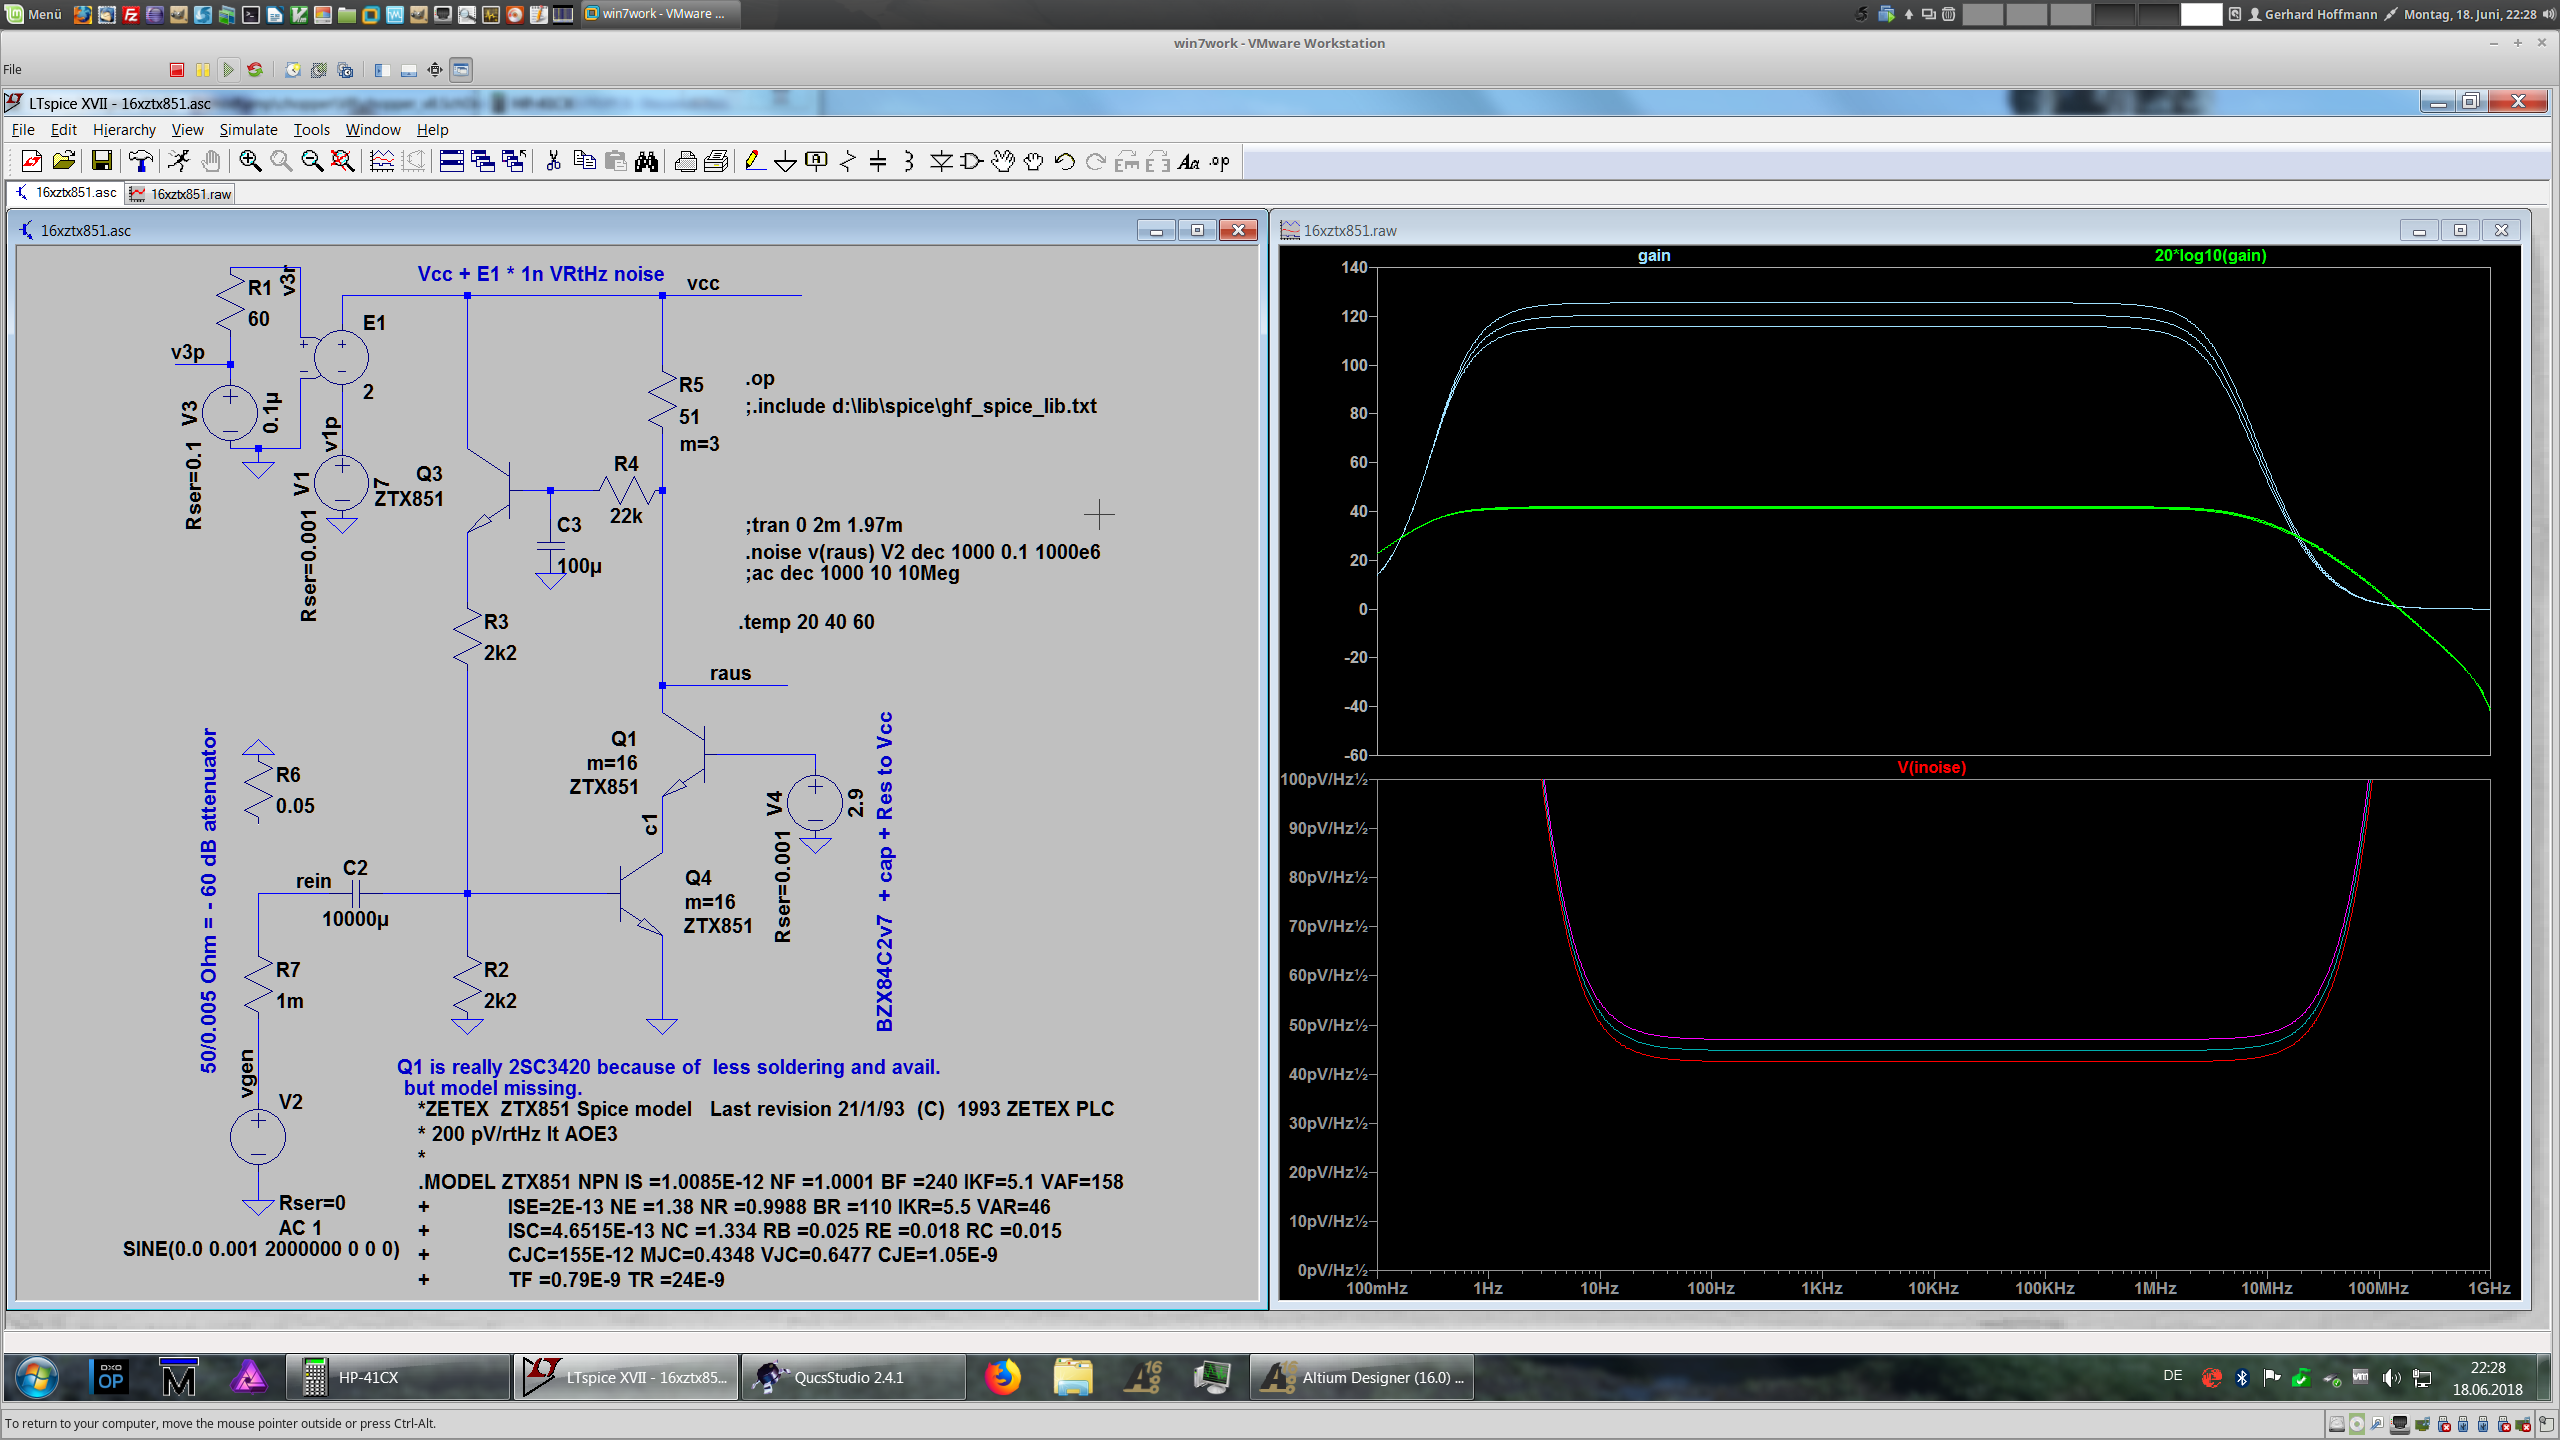2560x1440 pixels.
Task: Switch to QucsStudio 2.4.1 taskbar button
Action: point(854,1378)
